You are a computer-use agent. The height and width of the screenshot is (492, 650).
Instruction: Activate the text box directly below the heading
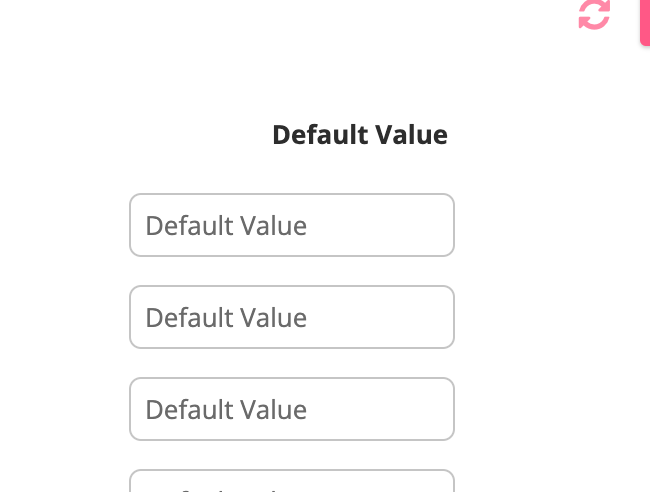click(x=292, y=225)
